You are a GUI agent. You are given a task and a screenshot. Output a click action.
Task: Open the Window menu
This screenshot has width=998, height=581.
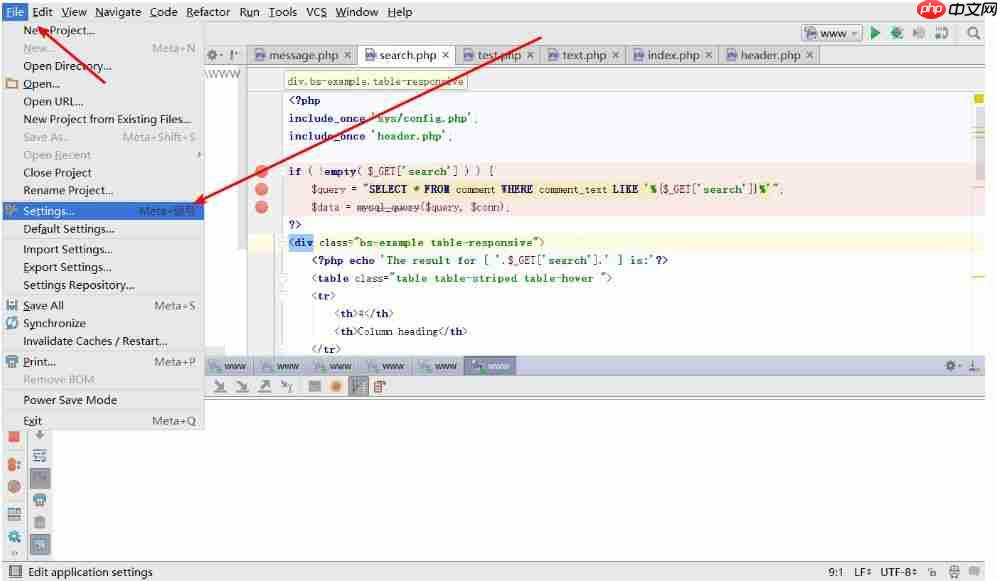(356, 12)
